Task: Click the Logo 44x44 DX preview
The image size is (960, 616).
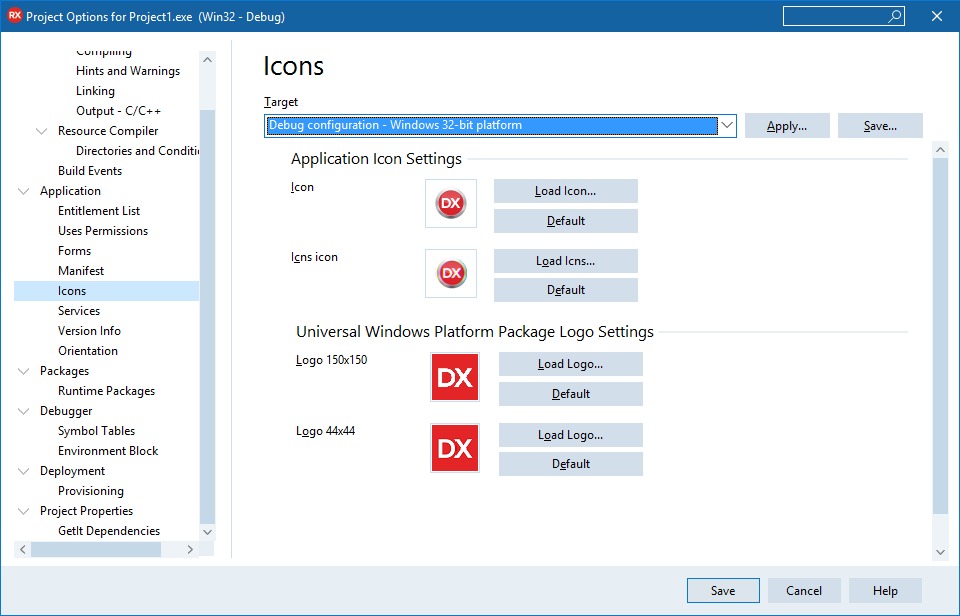Action: click(454, 447)
